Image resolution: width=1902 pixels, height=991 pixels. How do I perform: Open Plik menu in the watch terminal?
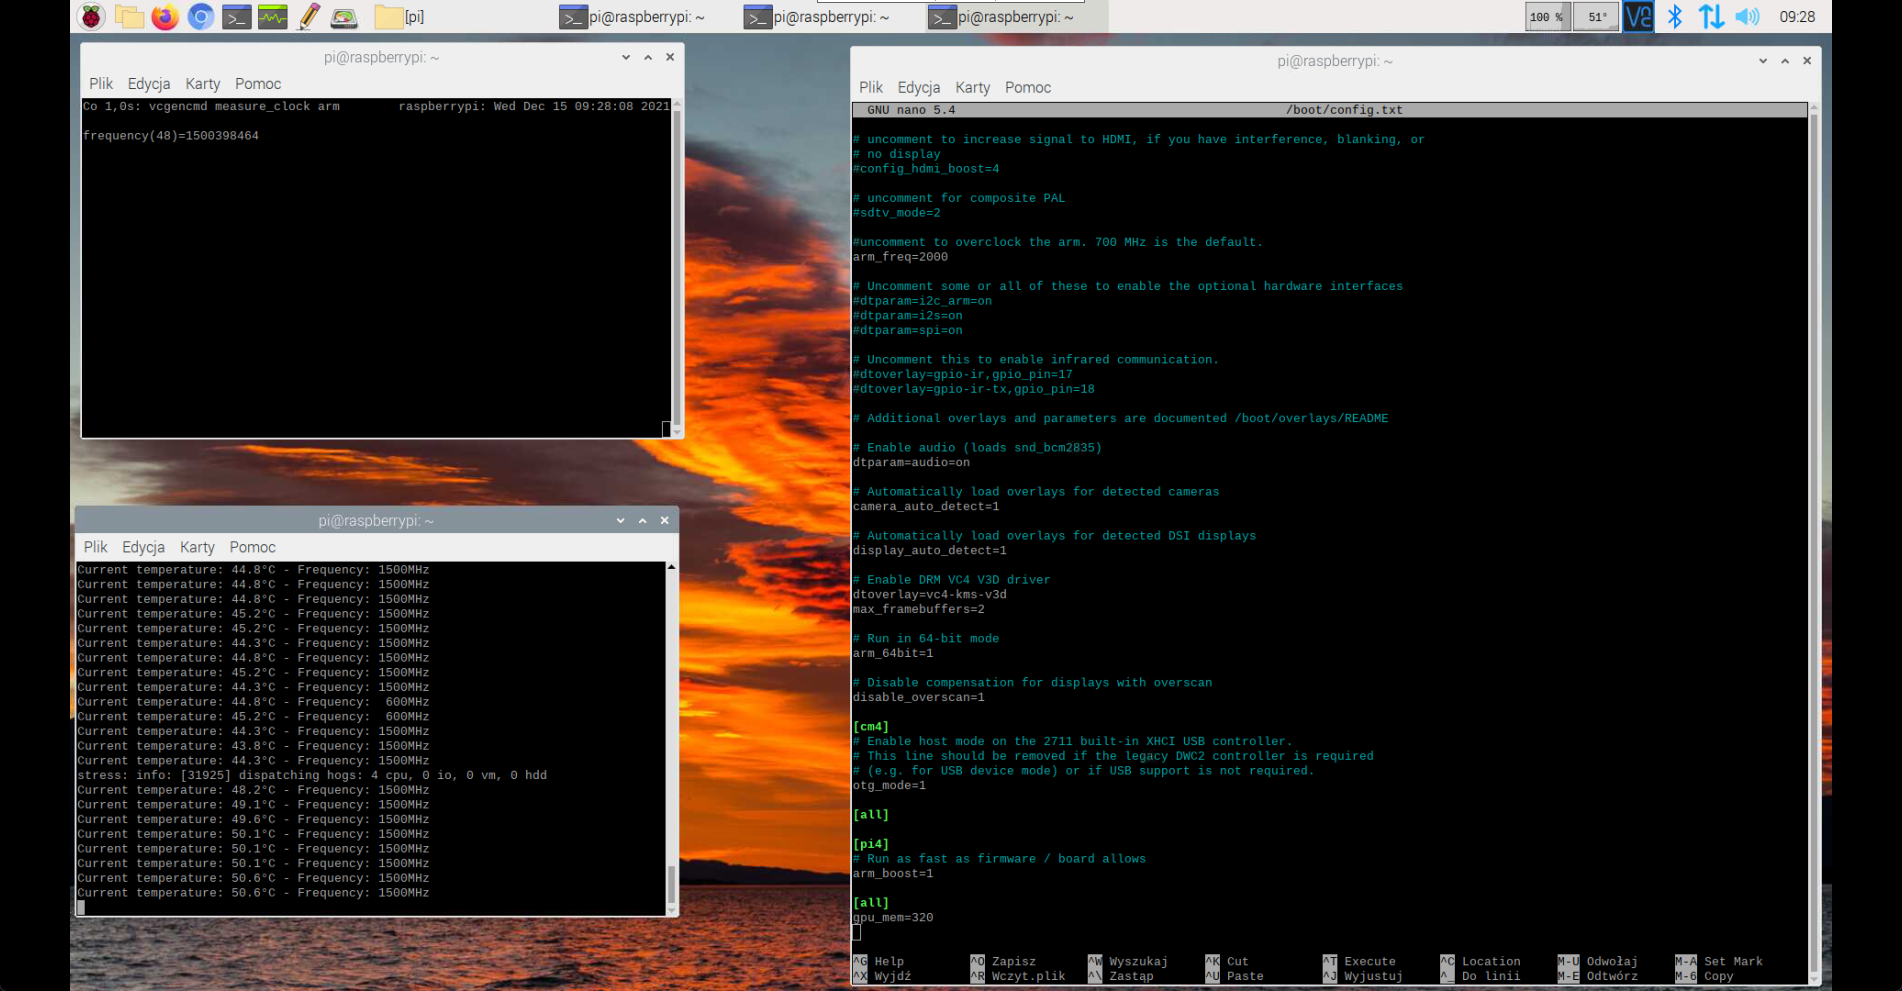tap(101, 84)
